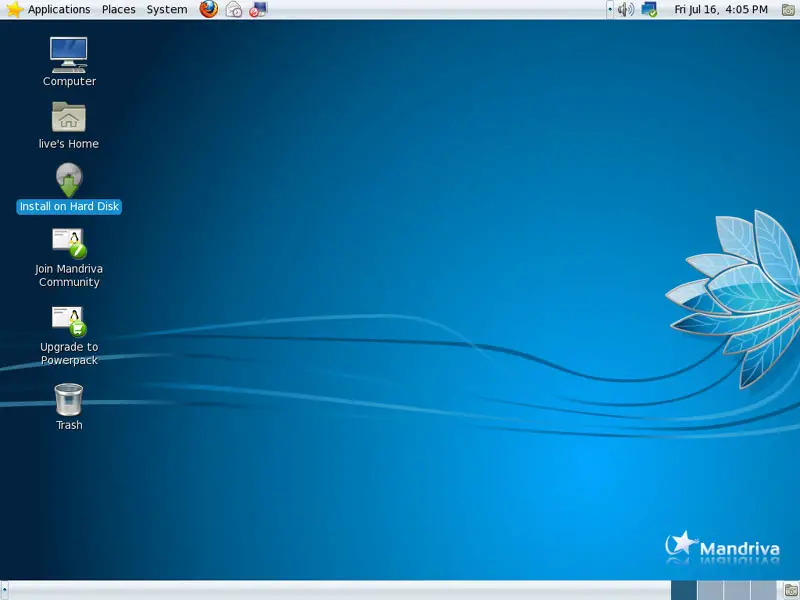Open the Places menu

pyautogui.click(x=118, y=9)
